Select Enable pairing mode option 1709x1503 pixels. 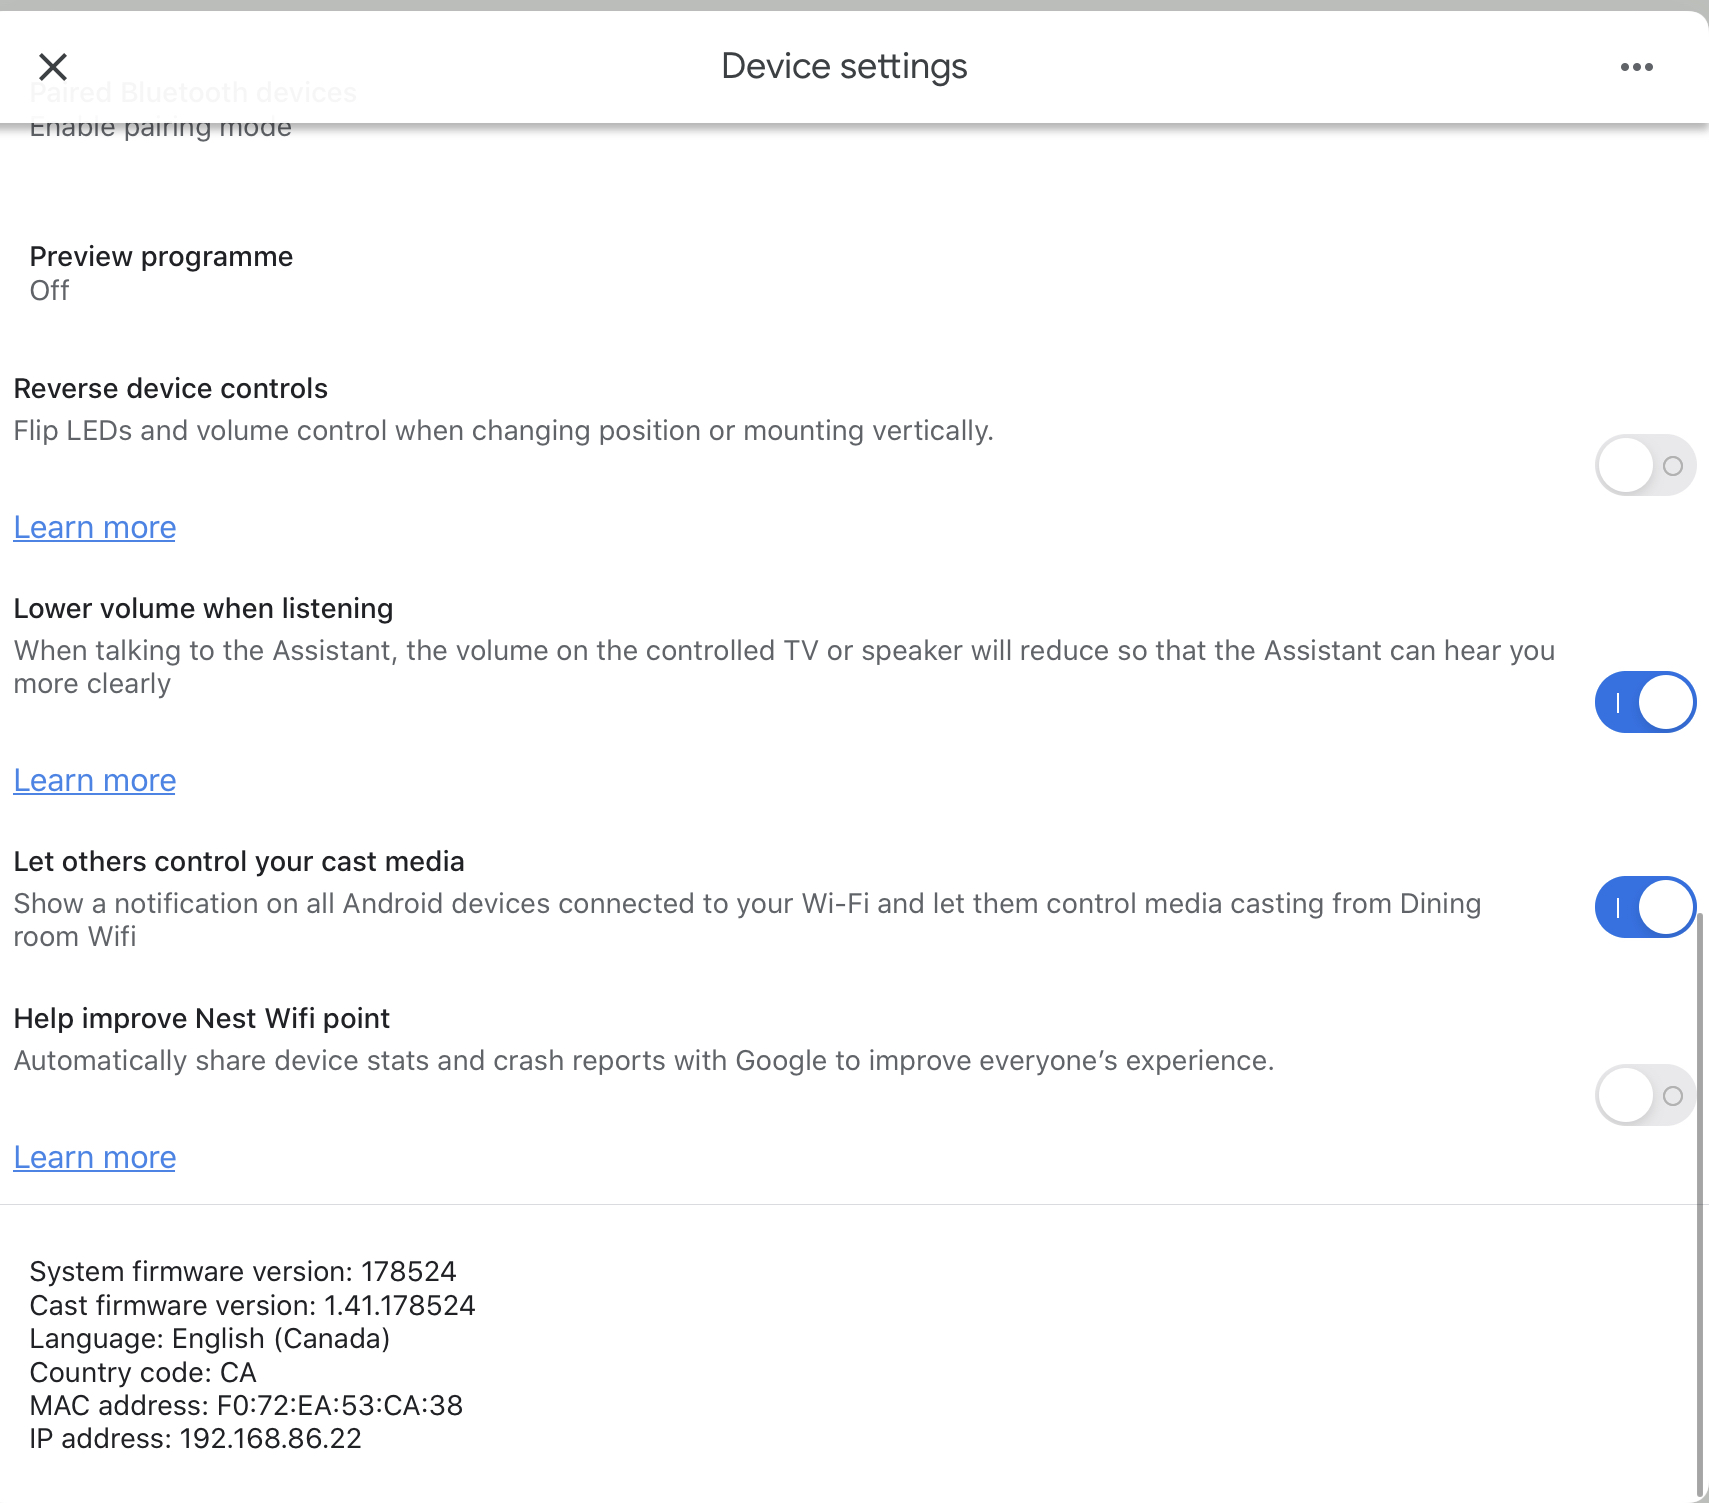click(160, 127)
